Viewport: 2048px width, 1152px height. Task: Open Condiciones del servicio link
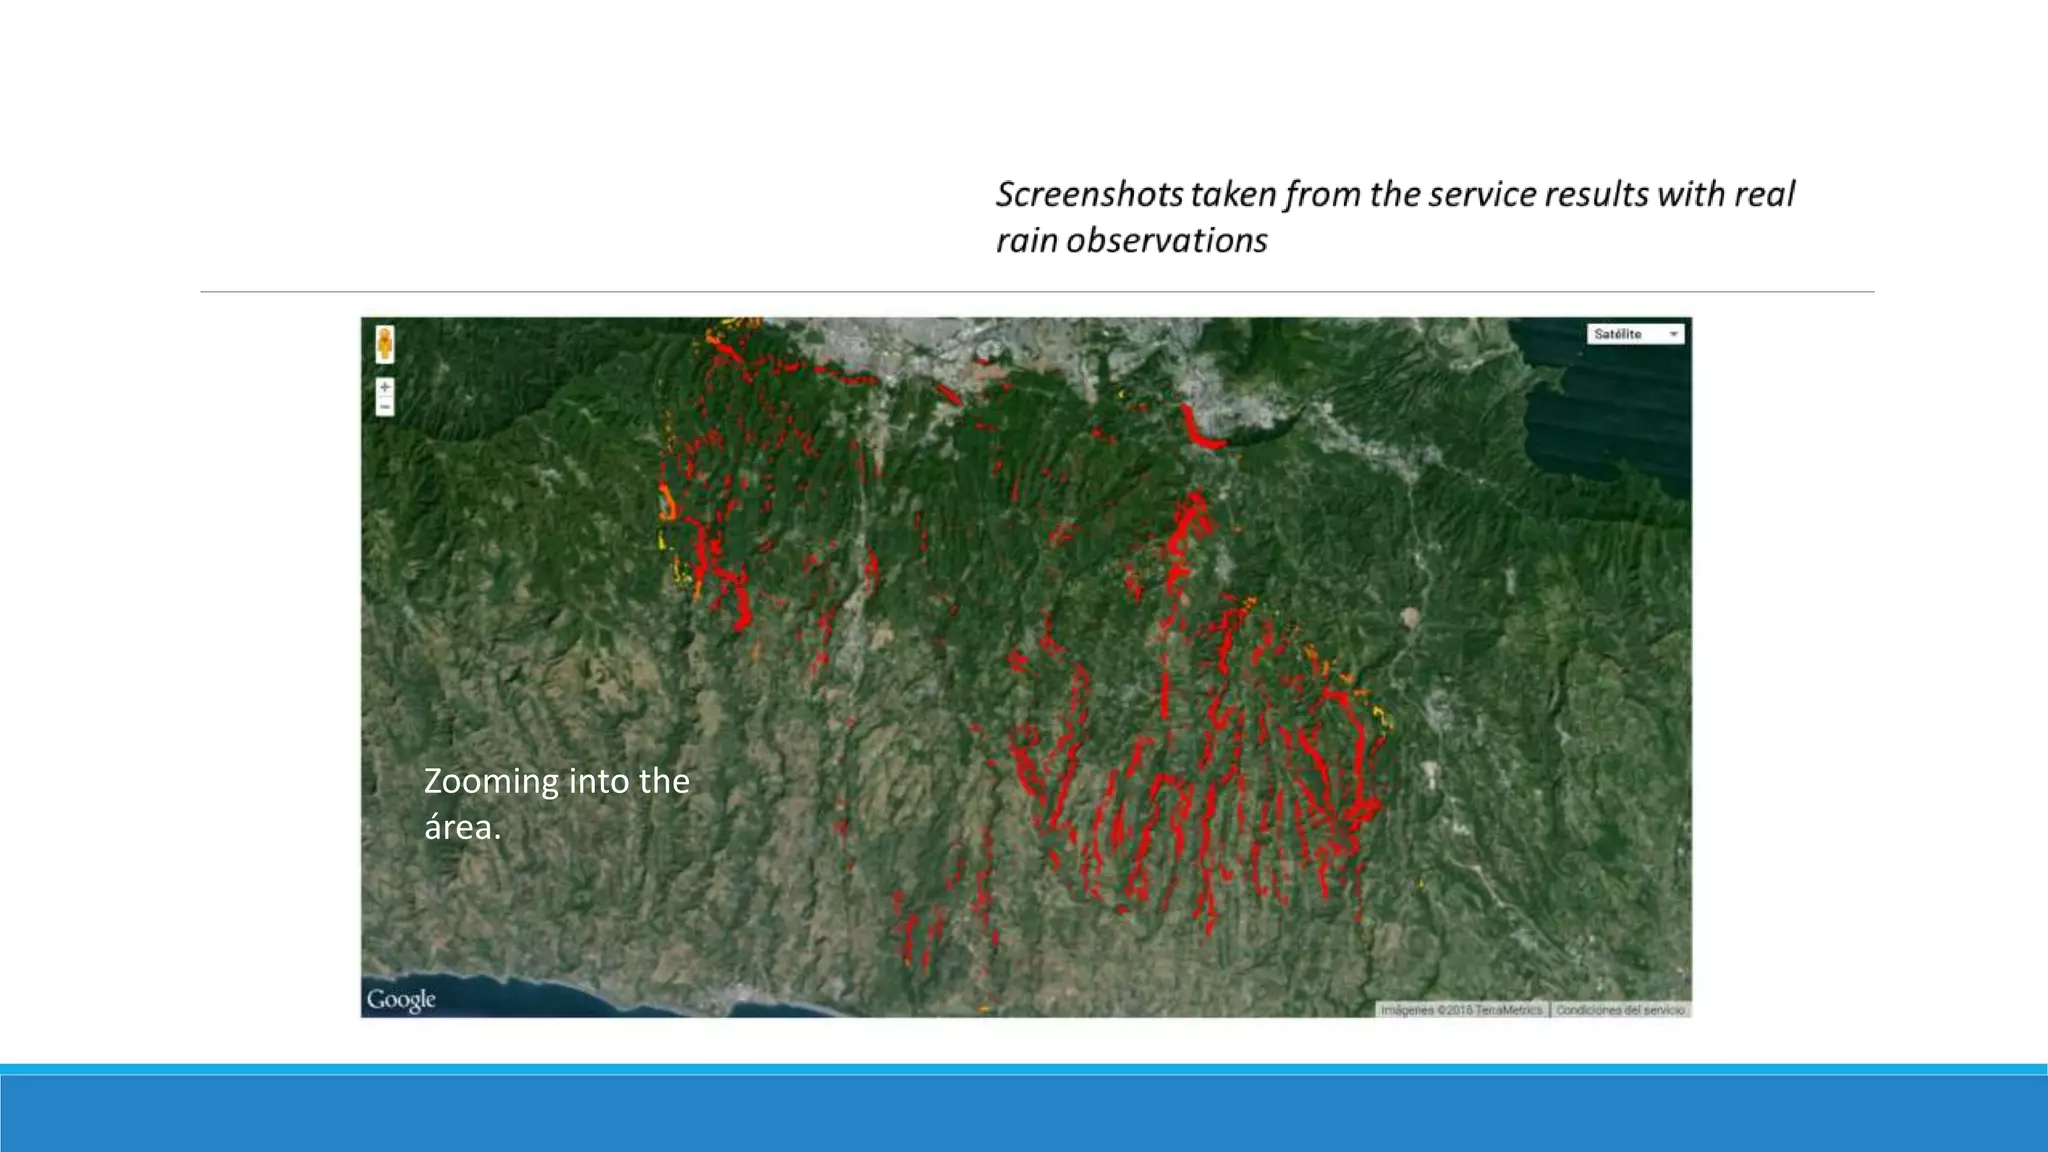(x=1620, y=1010)
